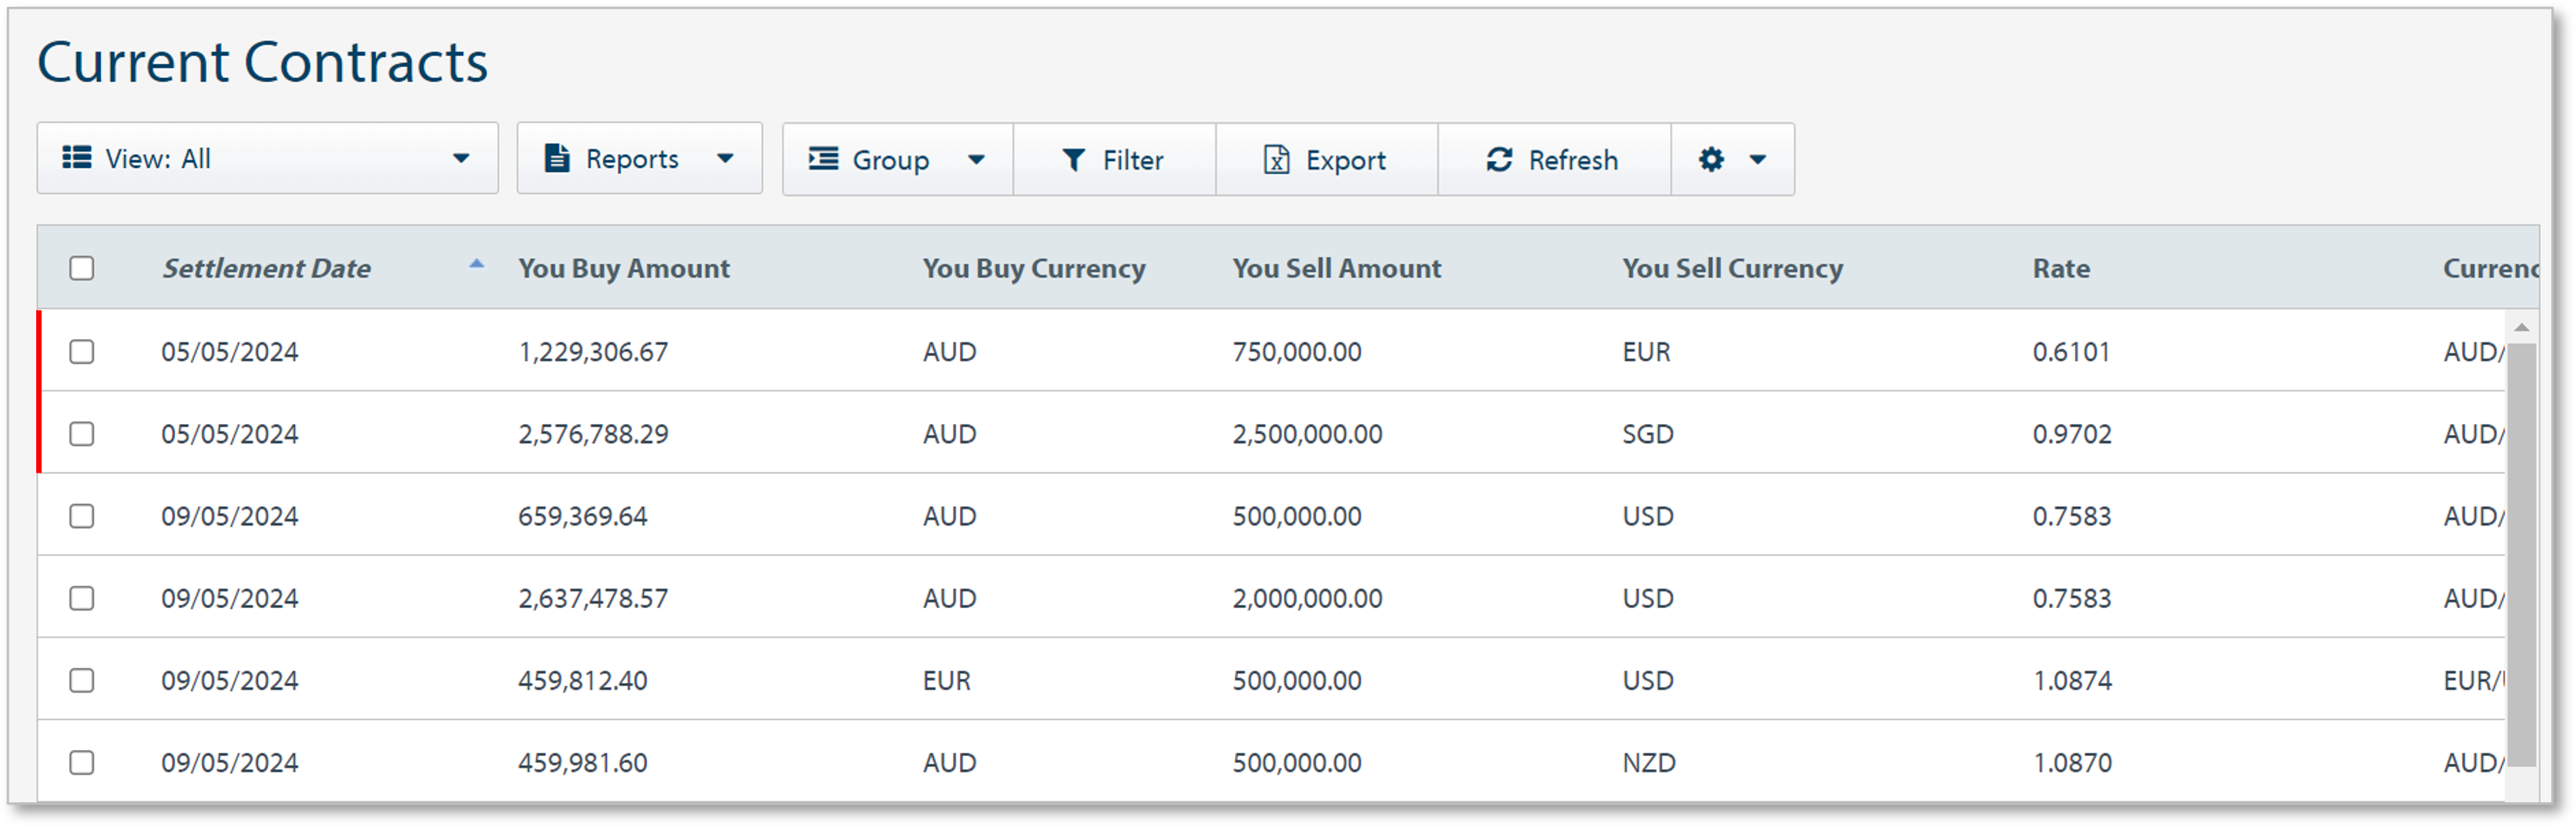The image size is (2576, 827).
Task: Expand the Reports dropdown arrow
Action: [727, 158]
